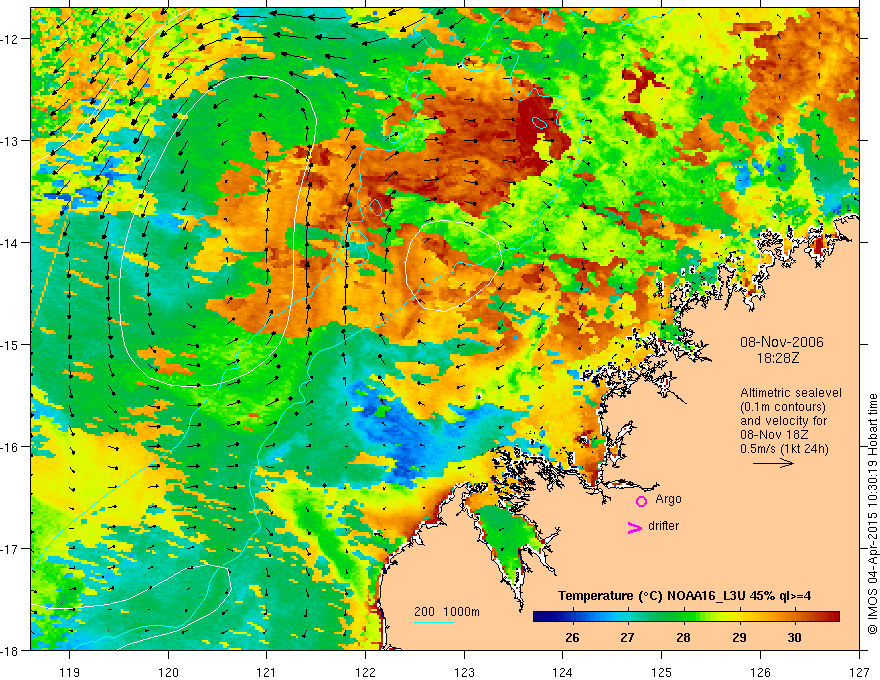Click the magenta Argo circle legend symbol
This screenshot has height=680, width=880.
coord(641,501)
